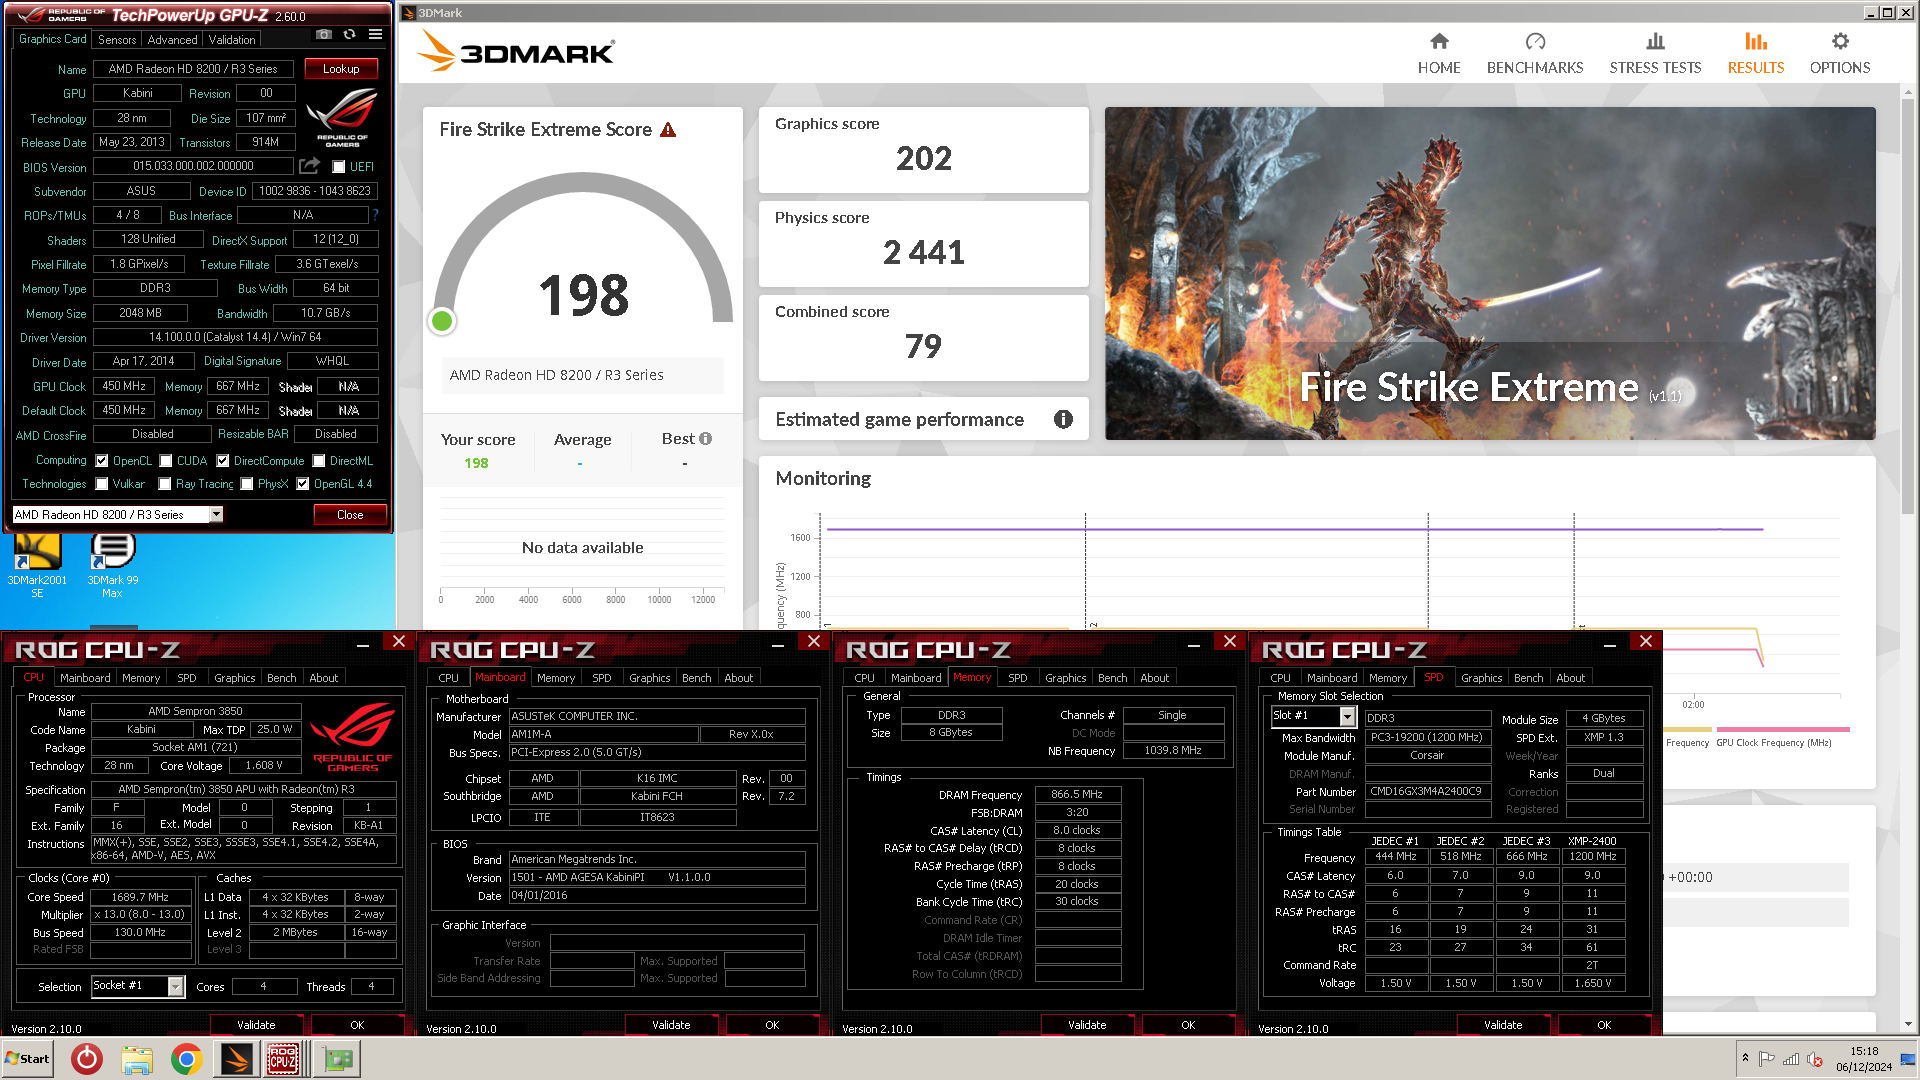Click BIOS export share icon in GPU-Z
The width and height of the screenshot is (1920, 1080).
pyautogui.click(x=309, y=166)
